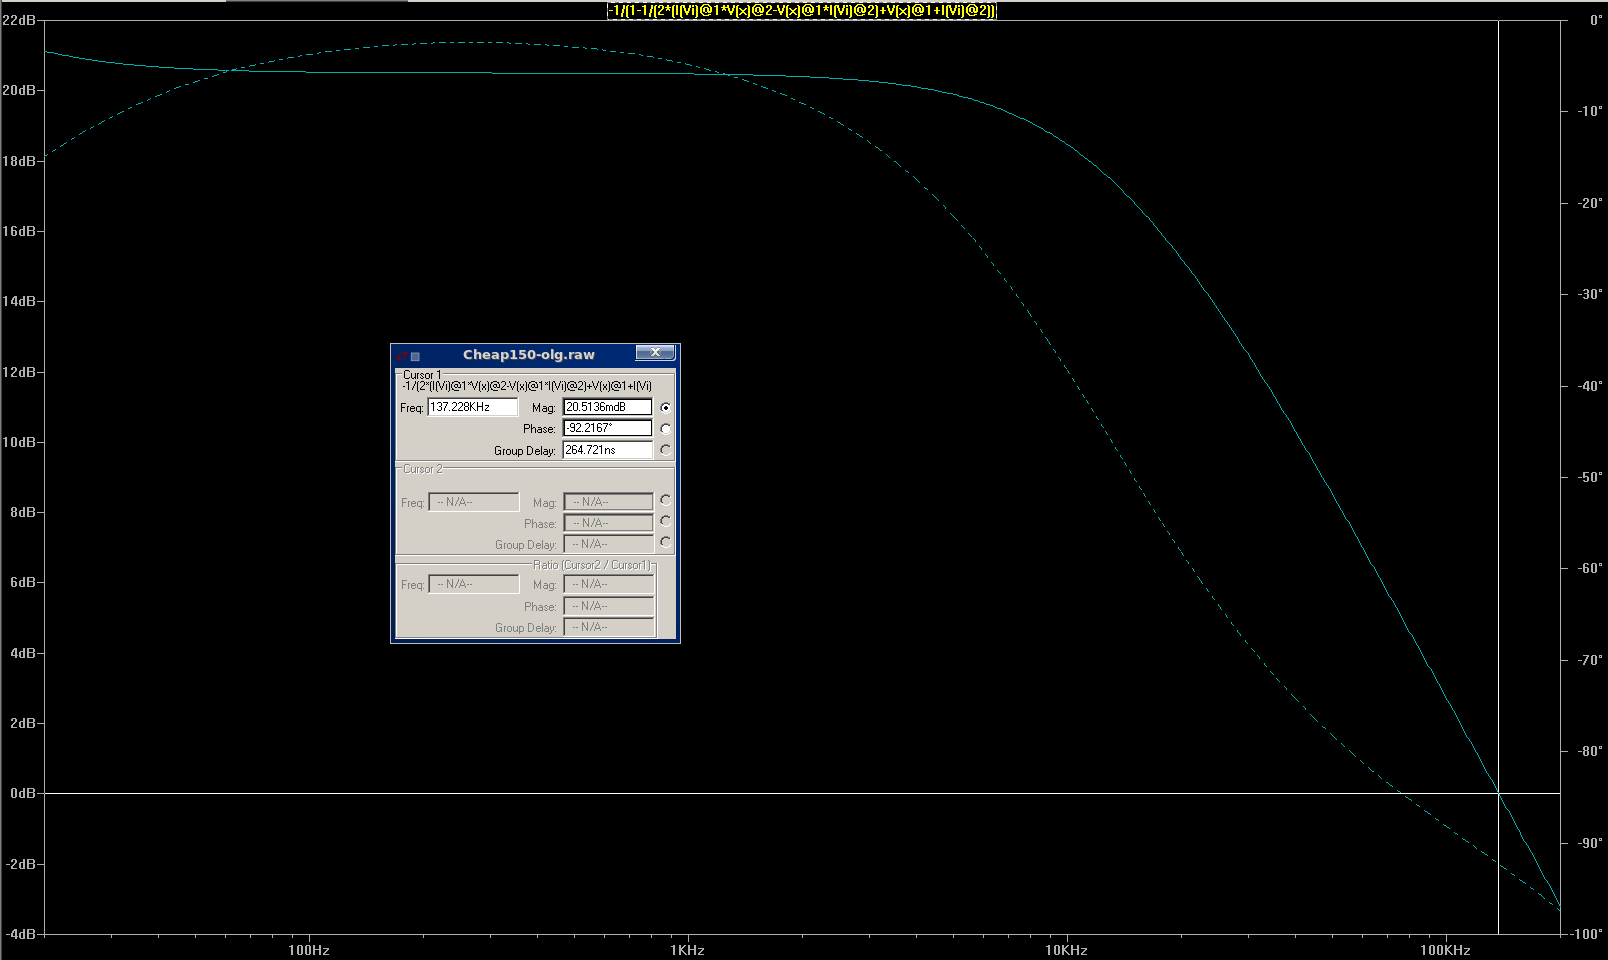Click the 18dB label on left axis

coord(18,161)
